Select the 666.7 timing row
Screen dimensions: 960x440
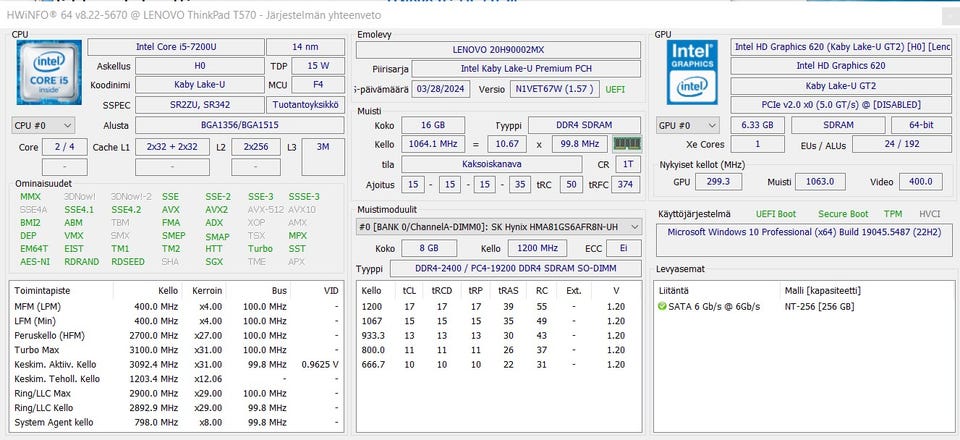pyautogui.click(x=498, y=365)
